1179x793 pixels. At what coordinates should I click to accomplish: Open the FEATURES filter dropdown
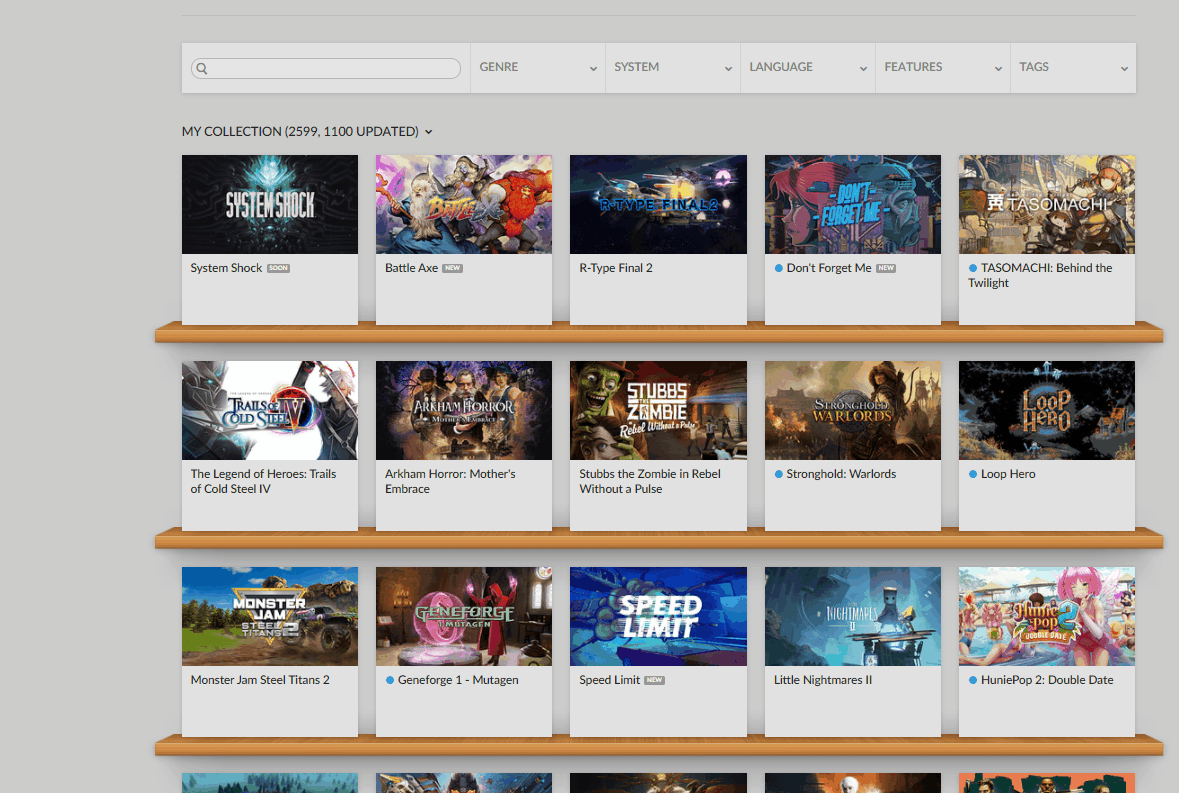pyautogui.click(x=943, y=68)
